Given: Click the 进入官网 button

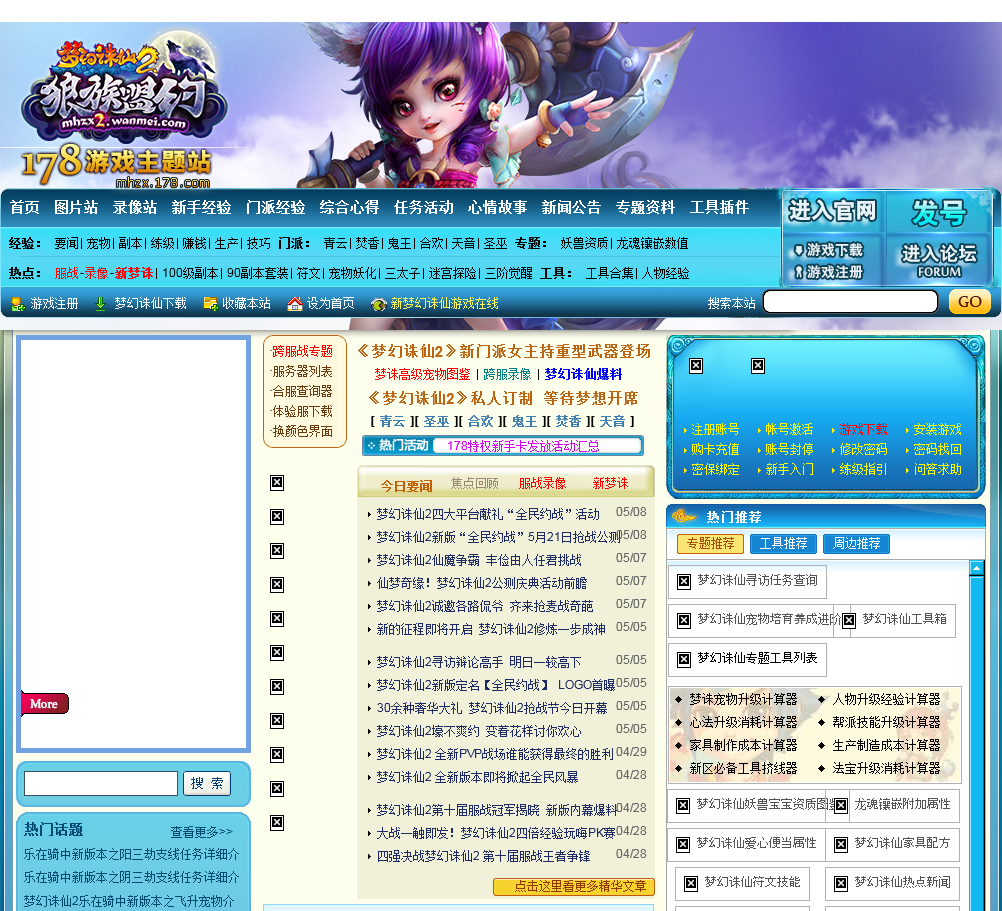Looking at the screenshot, I should pyautogui.click(x=831, y=211).
